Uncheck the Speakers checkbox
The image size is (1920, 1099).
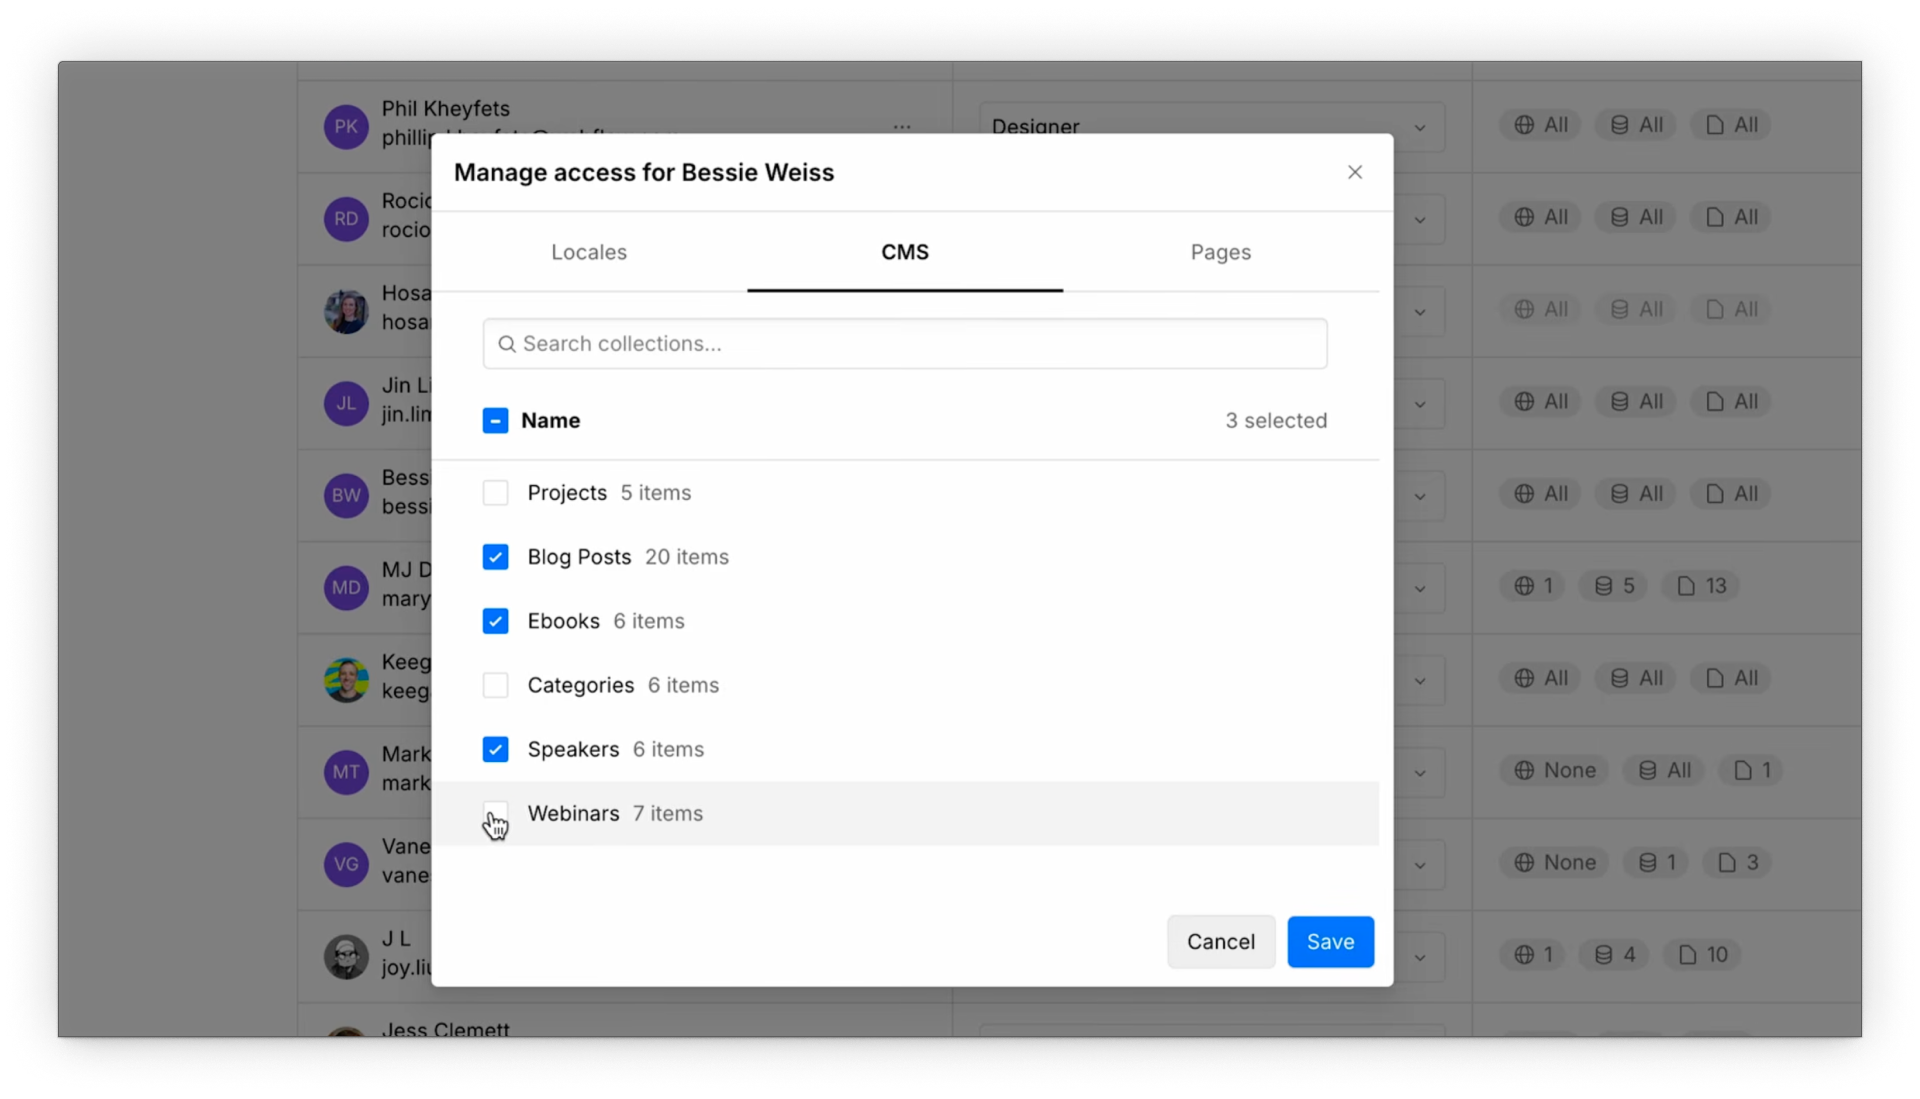495,749
